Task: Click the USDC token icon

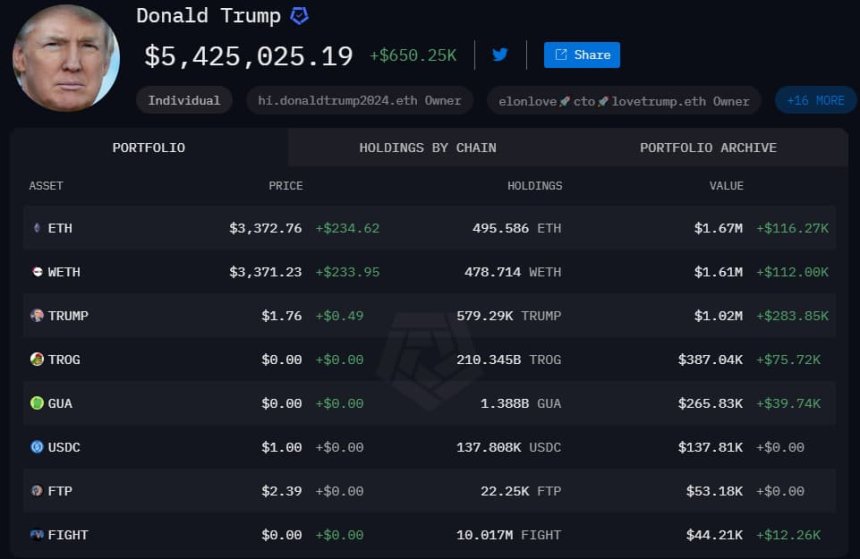Action: (38, 447)
